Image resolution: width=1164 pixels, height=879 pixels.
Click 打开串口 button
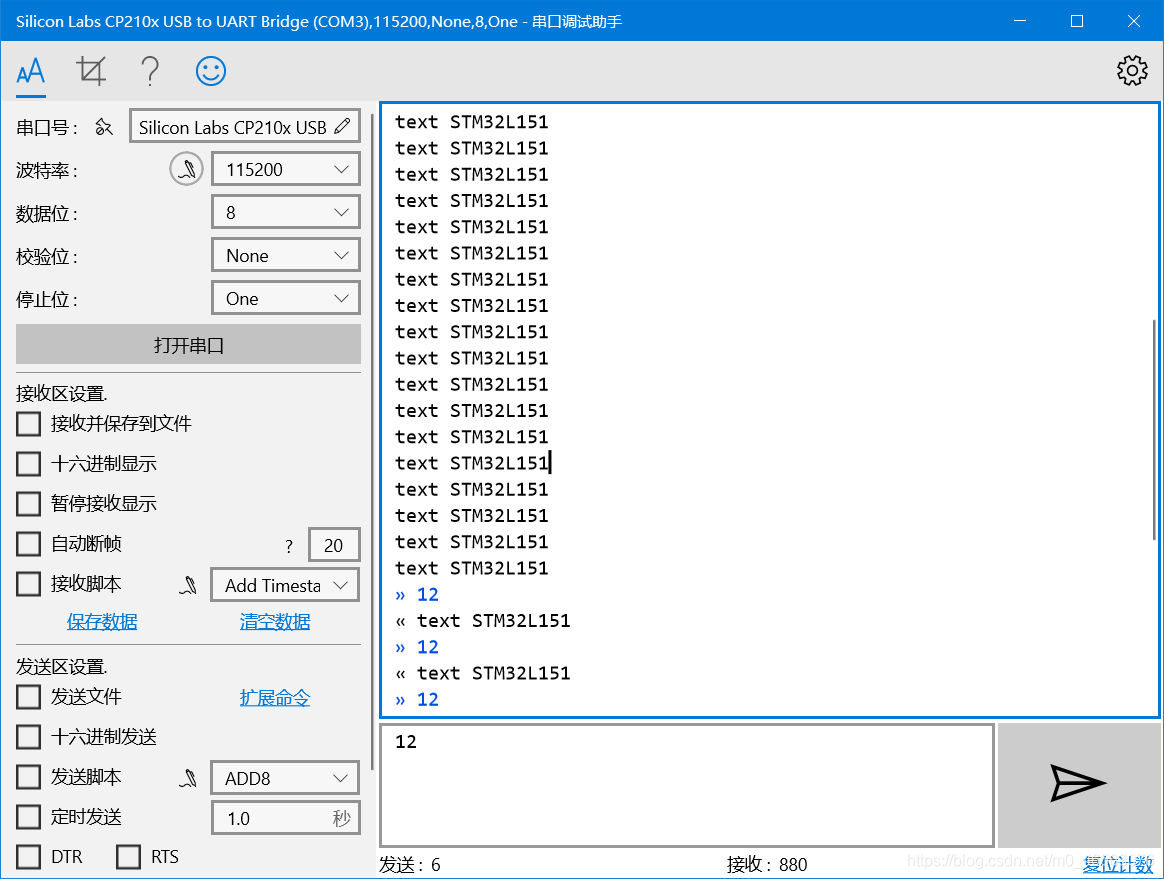tap(189, 344)
